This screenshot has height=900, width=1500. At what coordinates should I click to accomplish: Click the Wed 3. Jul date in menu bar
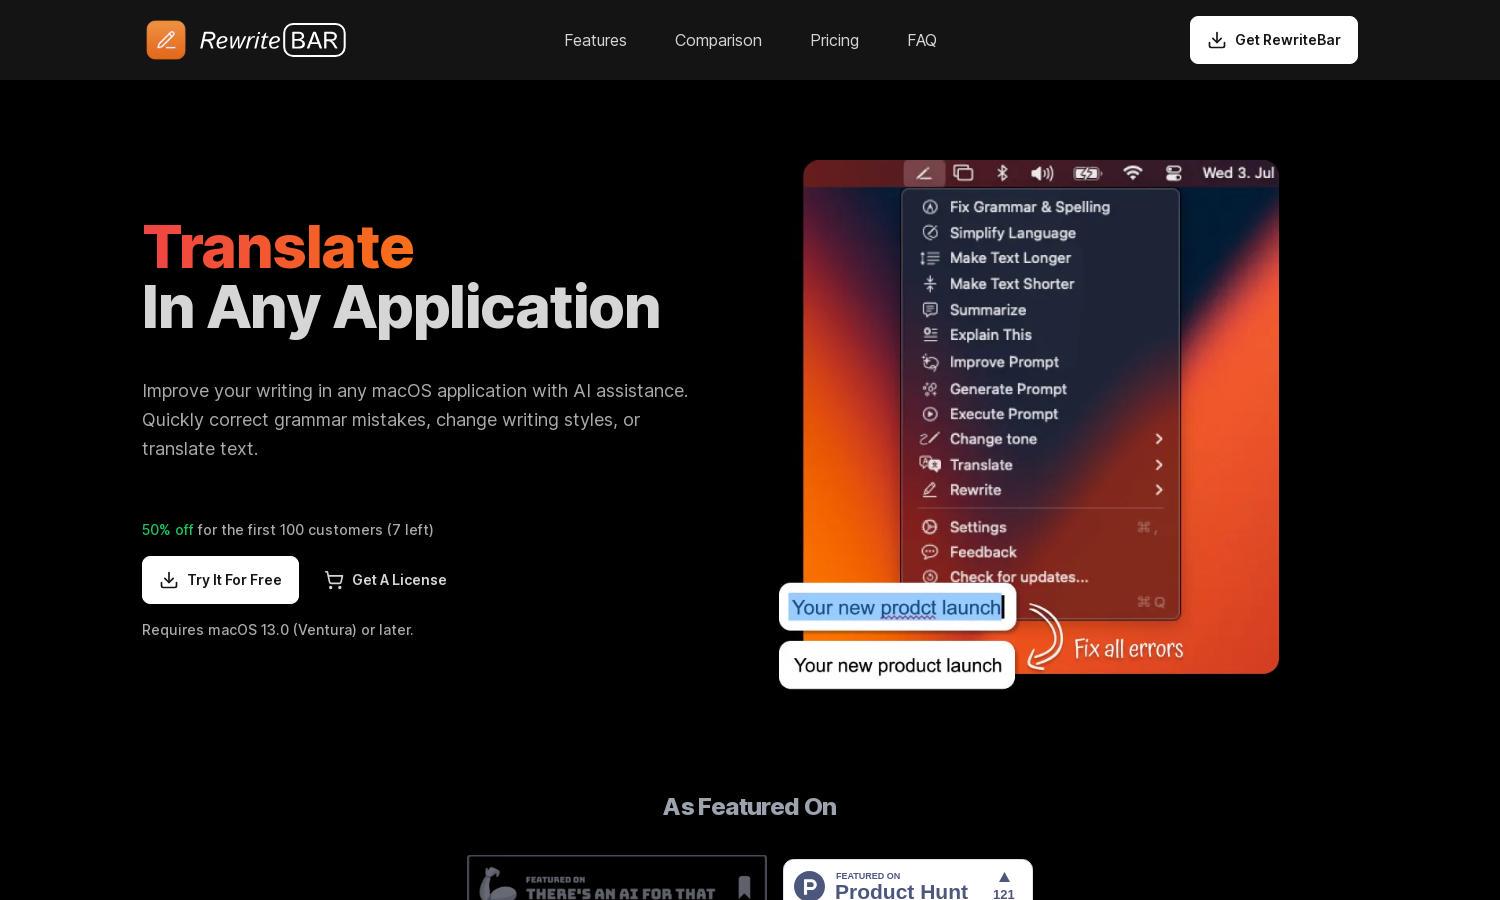[x=1238, y=173]
